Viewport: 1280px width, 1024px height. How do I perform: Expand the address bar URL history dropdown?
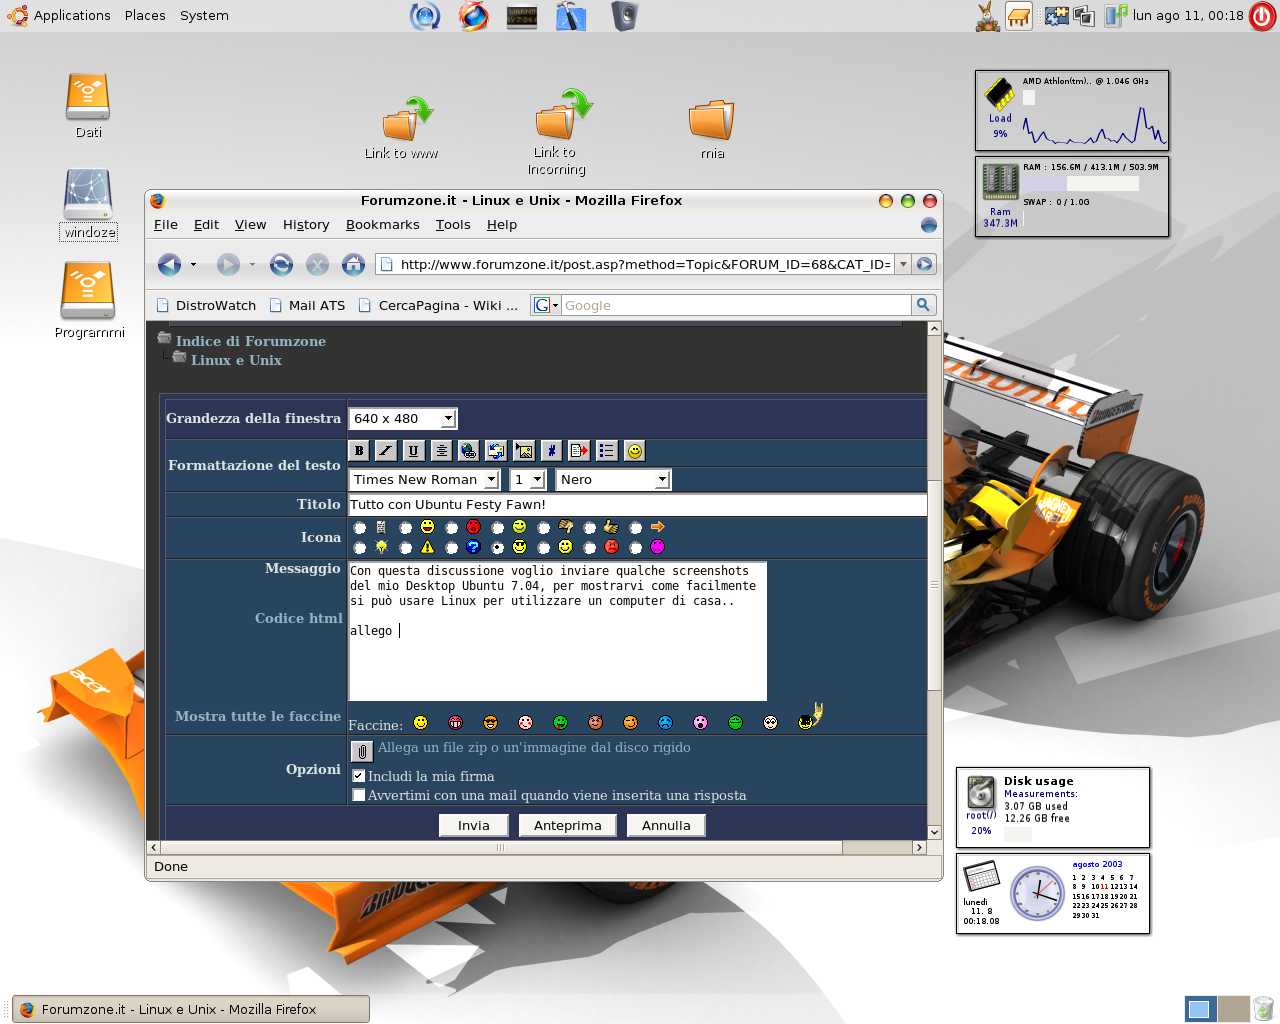(903, 264)
